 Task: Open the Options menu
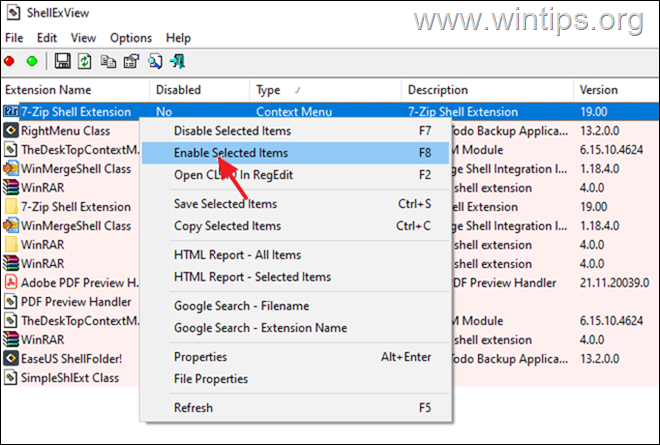(131, 38)
